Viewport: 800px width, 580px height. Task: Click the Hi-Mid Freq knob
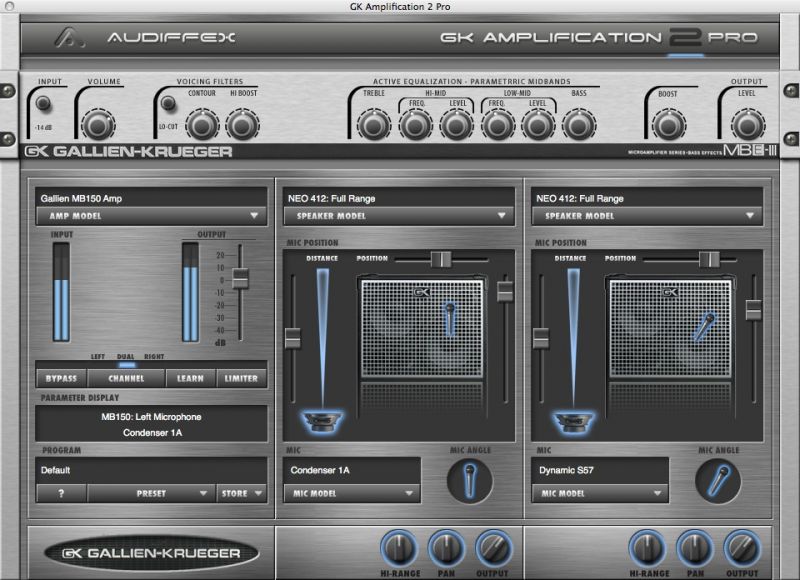pos(415,125)
